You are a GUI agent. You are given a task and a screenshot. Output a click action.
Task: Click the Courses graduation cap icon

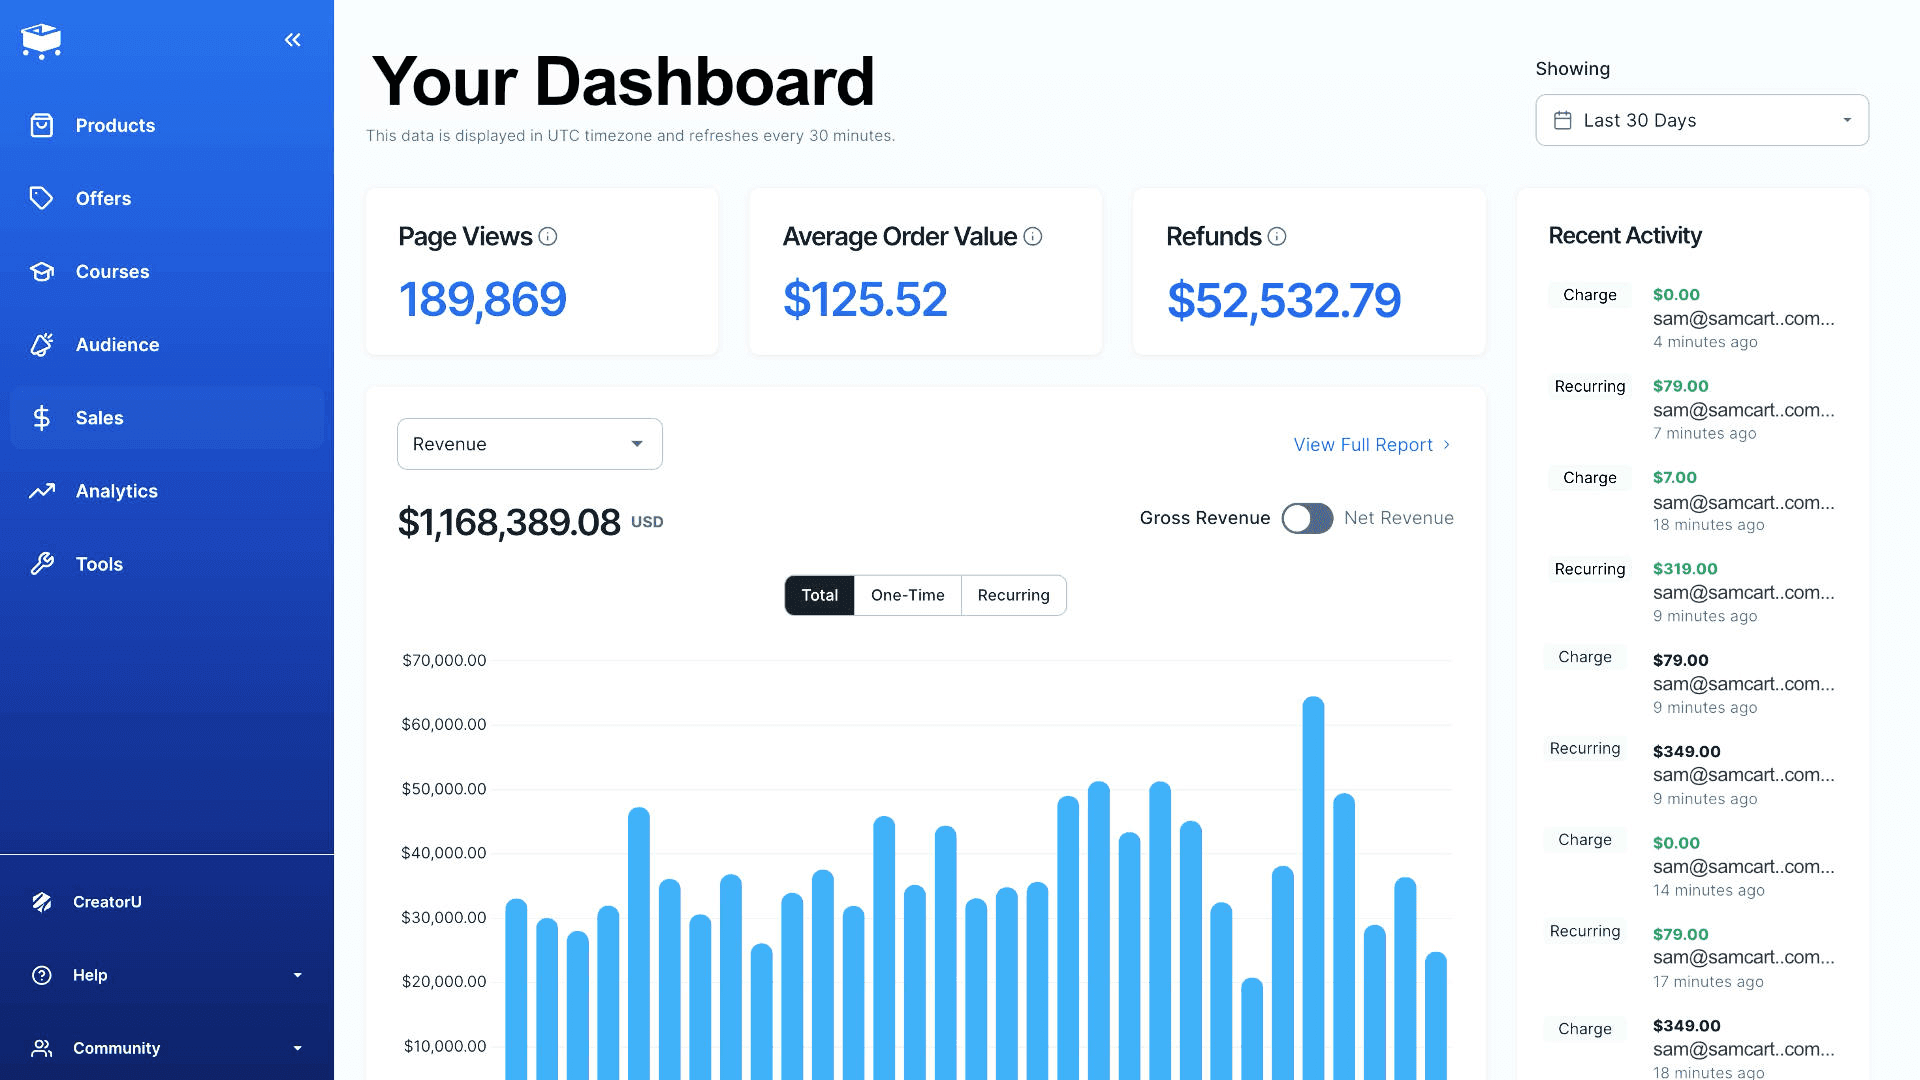click(41, 271)
